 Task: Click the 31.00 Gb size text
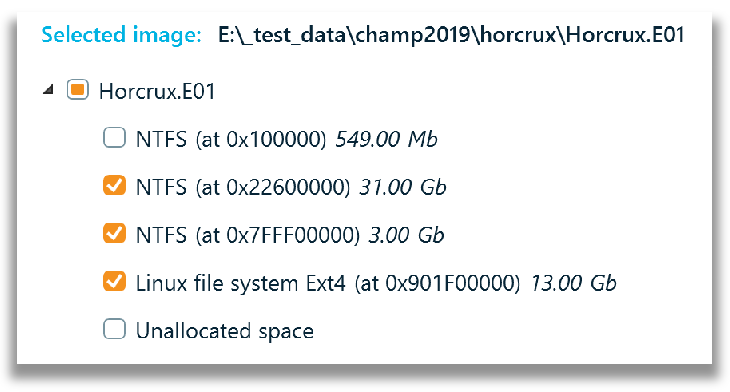tap(402, 187)
